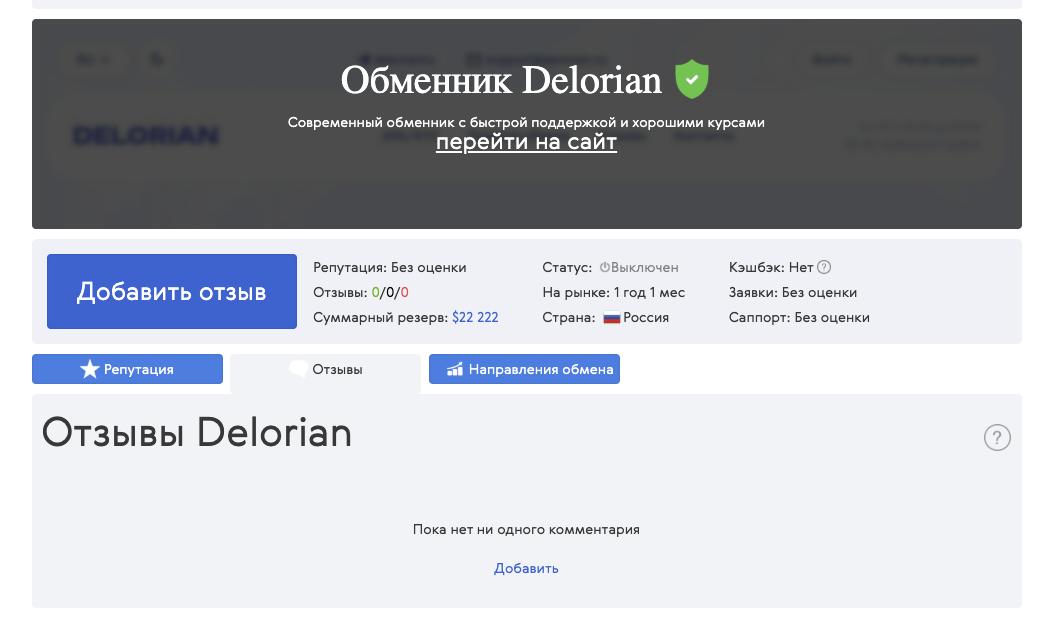Image resolution: width=1054 pixels, height=620 pixels.
Task: Open the Кэшбэк help question mark
Action: point(823,267)
